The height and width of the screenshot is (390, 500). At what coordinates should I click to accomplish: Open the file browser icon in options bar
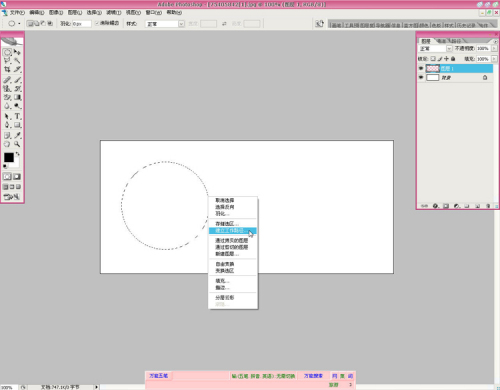point(320,23)
